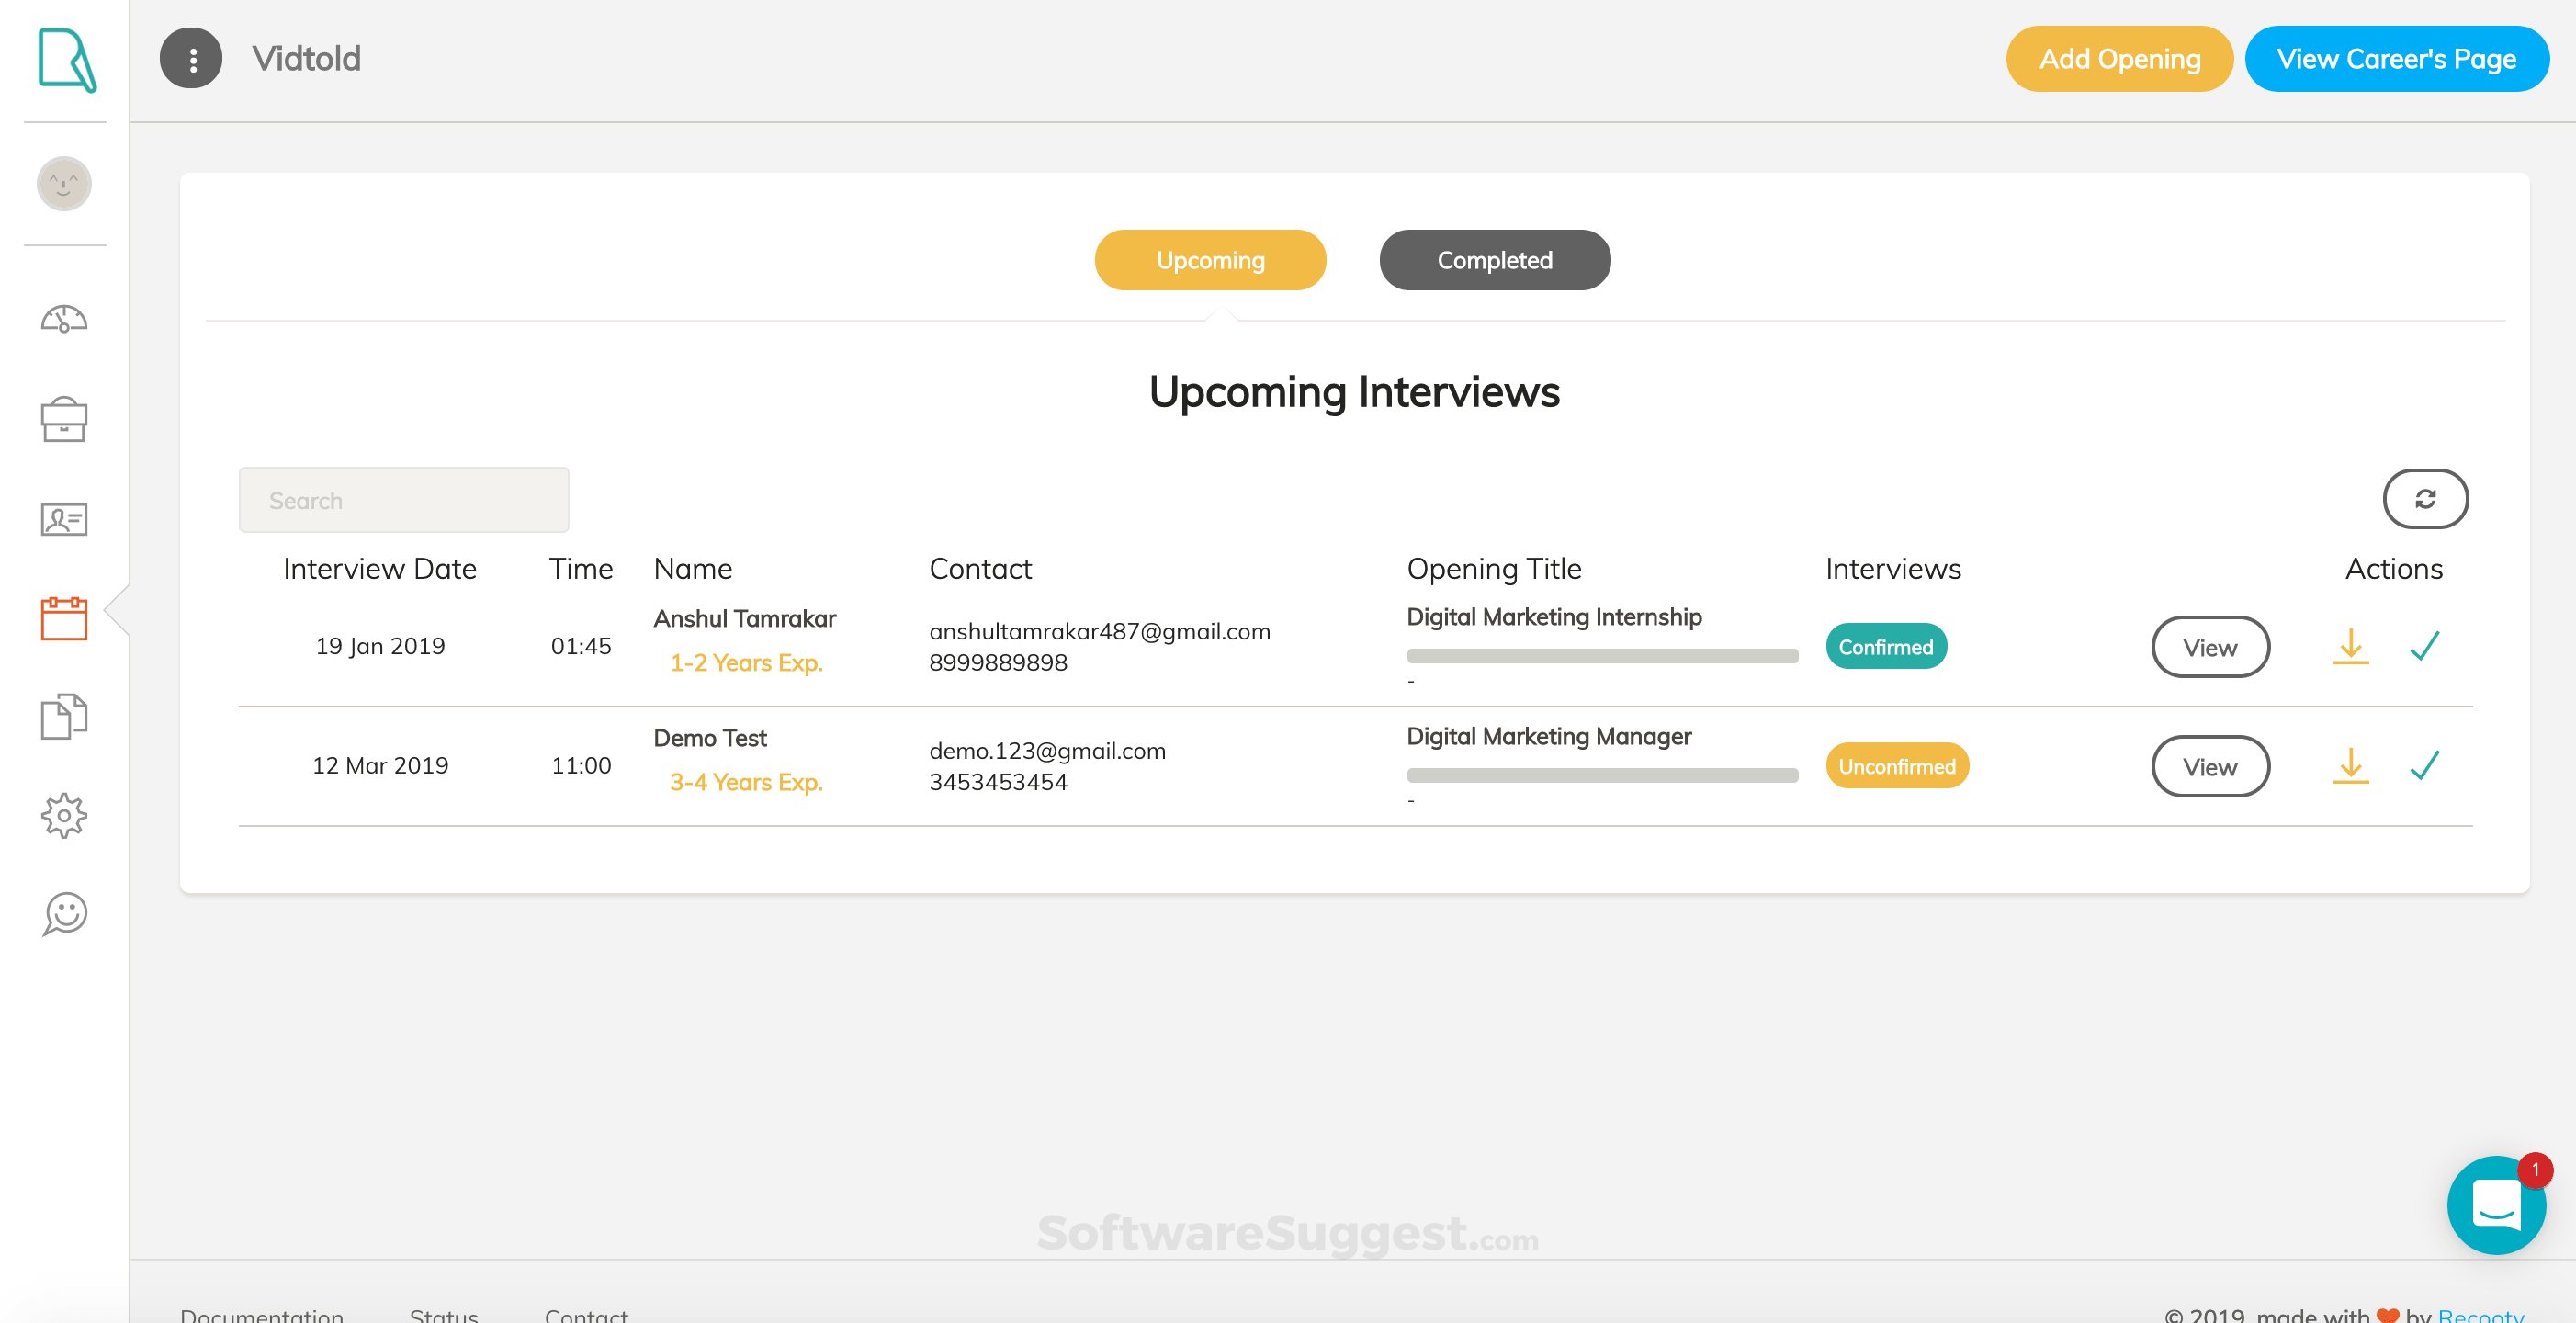
Task: Click the refresh interviews list icon
Action: coord(2425,499)
